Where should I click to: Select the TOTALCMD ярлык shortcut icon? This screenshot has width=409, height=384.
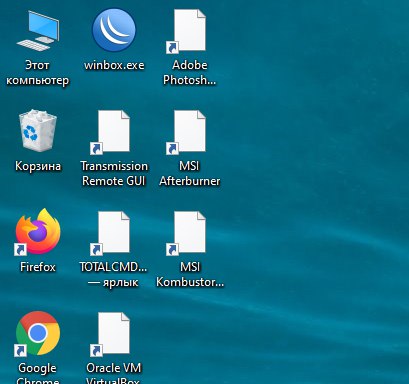point(110,233)
